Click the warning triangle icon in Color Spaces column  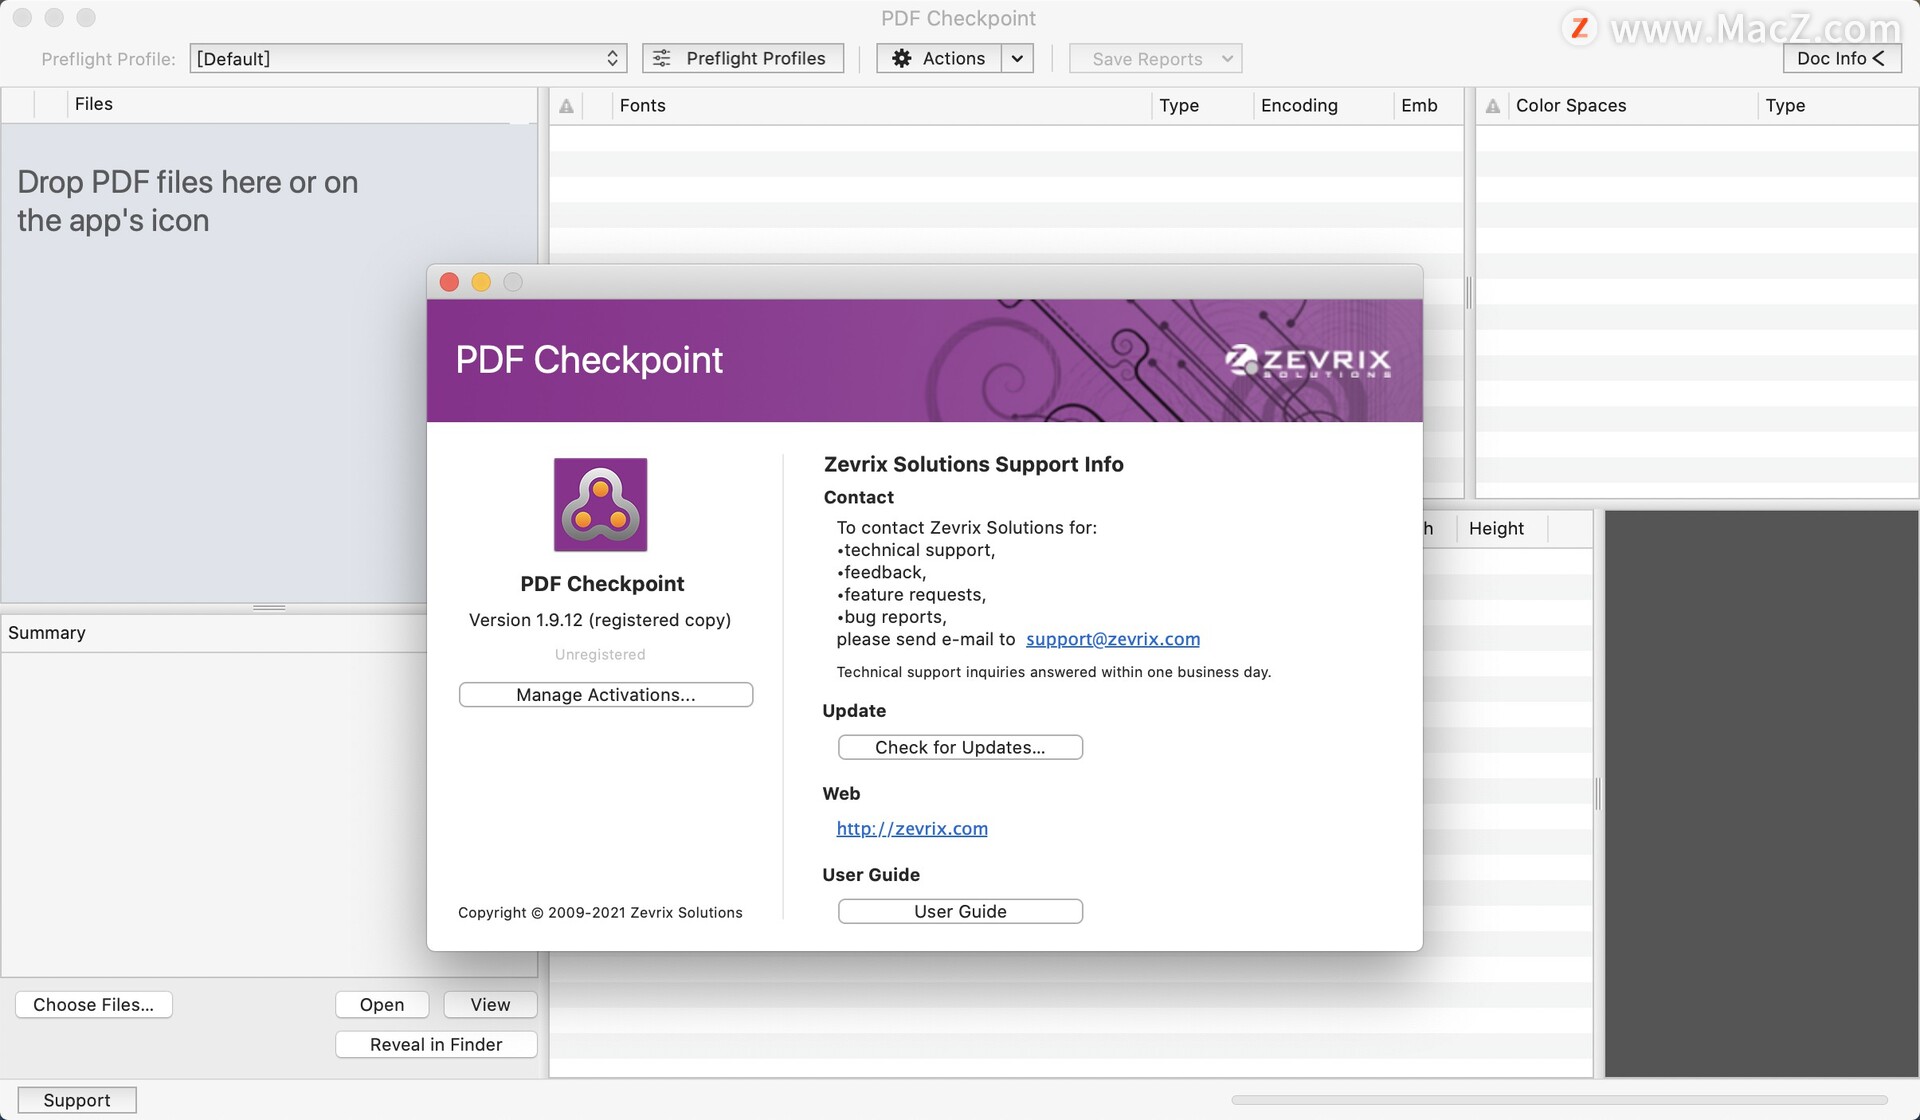click(x=1493, y=103)
